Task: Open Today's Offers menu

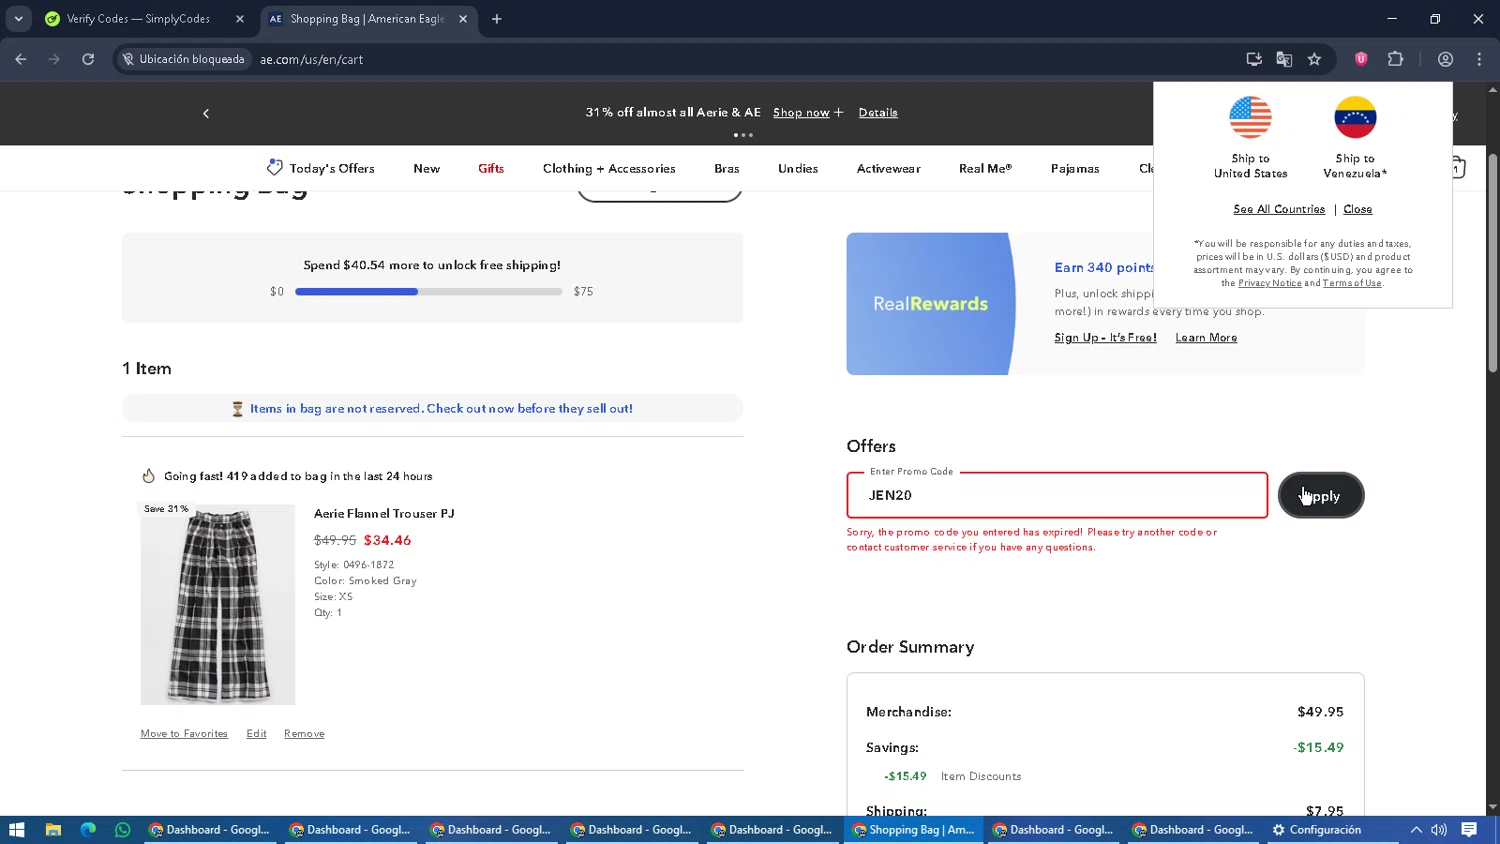Action: tap(320, 168)
